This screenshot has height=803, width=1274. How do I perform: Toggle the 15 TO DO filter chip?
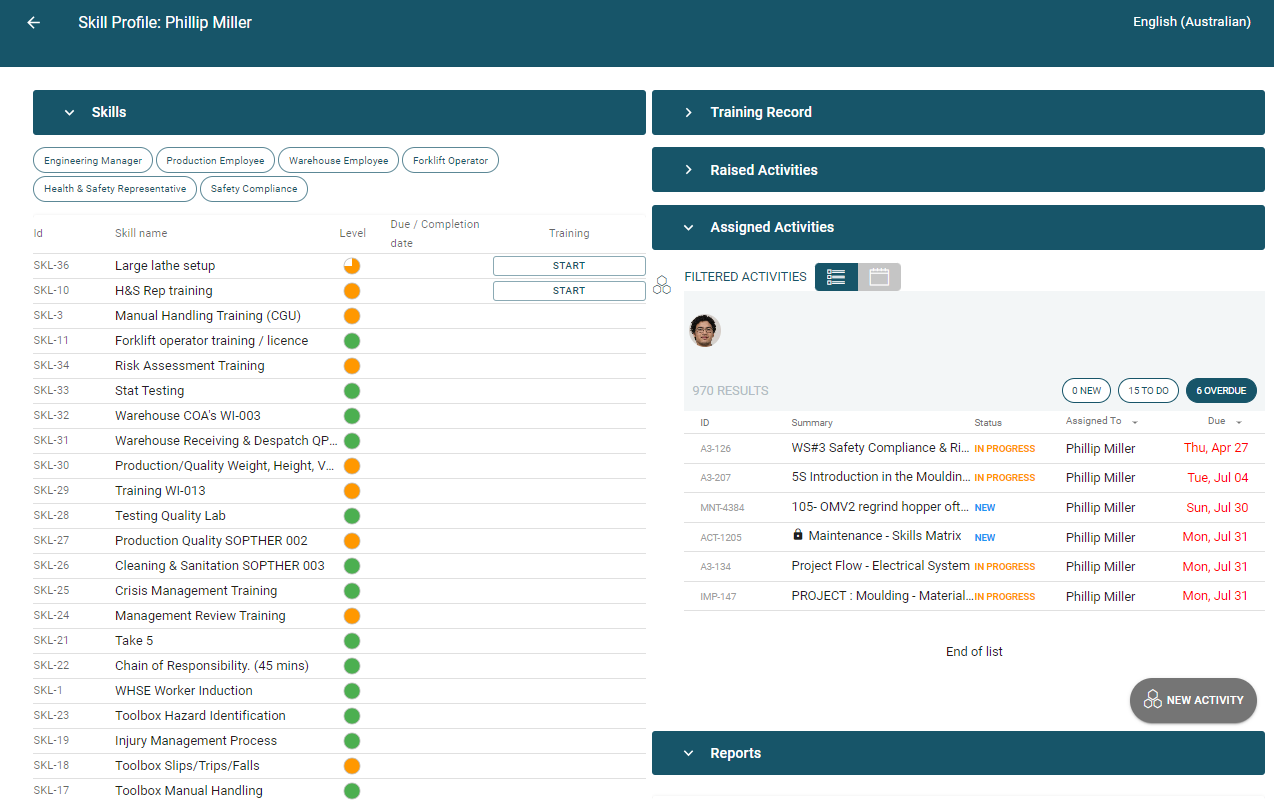pos(1148,391)
